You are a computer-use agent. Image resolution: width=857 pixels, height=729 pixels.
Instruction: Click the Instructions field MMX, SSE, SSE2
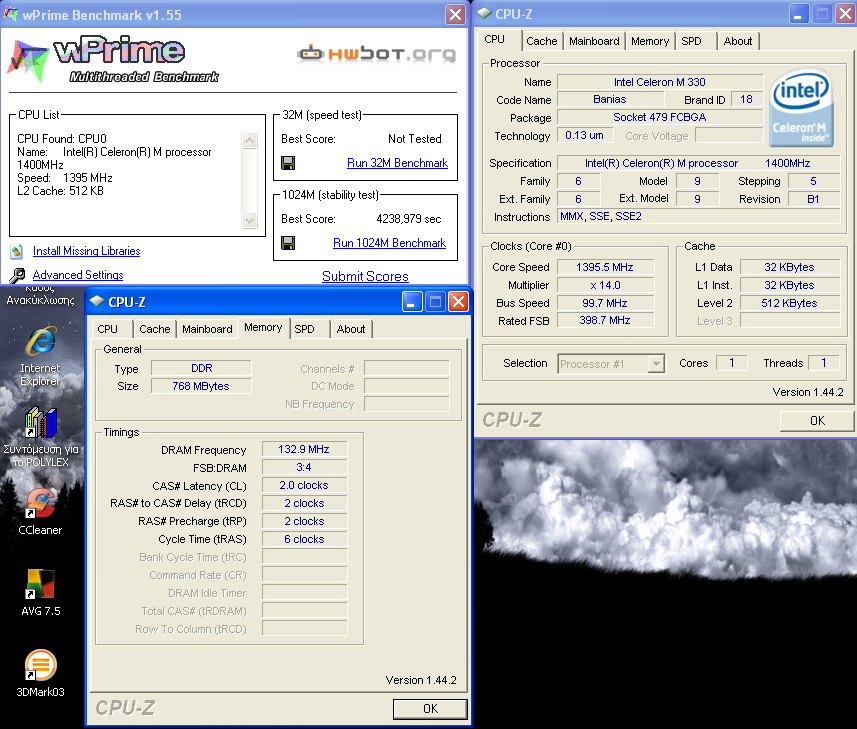pos(698,216)
